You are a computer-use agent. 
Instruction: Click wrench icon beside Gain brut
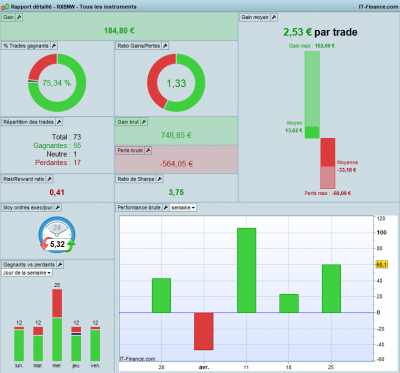tap(144, 122)
